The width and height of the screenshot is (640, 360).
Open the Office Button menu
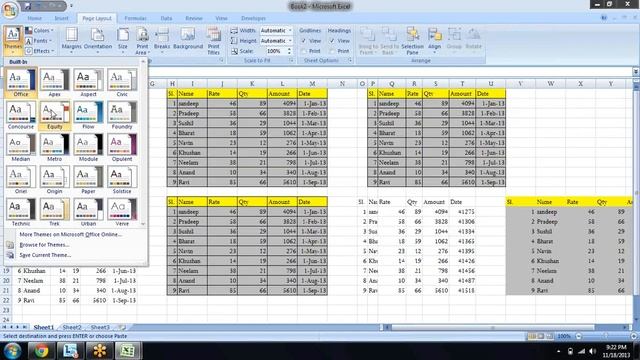coord(10,10)
